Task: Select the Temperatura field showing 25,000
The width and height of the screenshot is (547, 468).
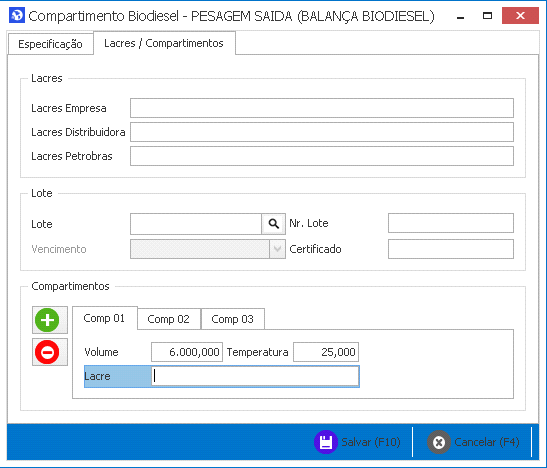Action: 326,352
